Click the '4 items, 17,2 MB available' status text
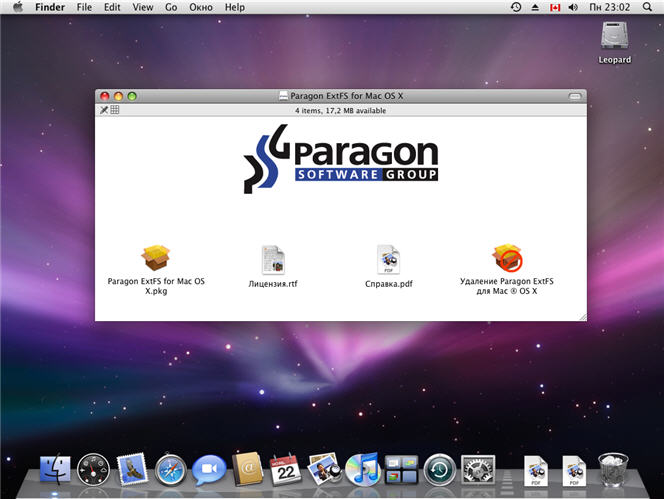664x499 pixels. (x=340, y=111)
